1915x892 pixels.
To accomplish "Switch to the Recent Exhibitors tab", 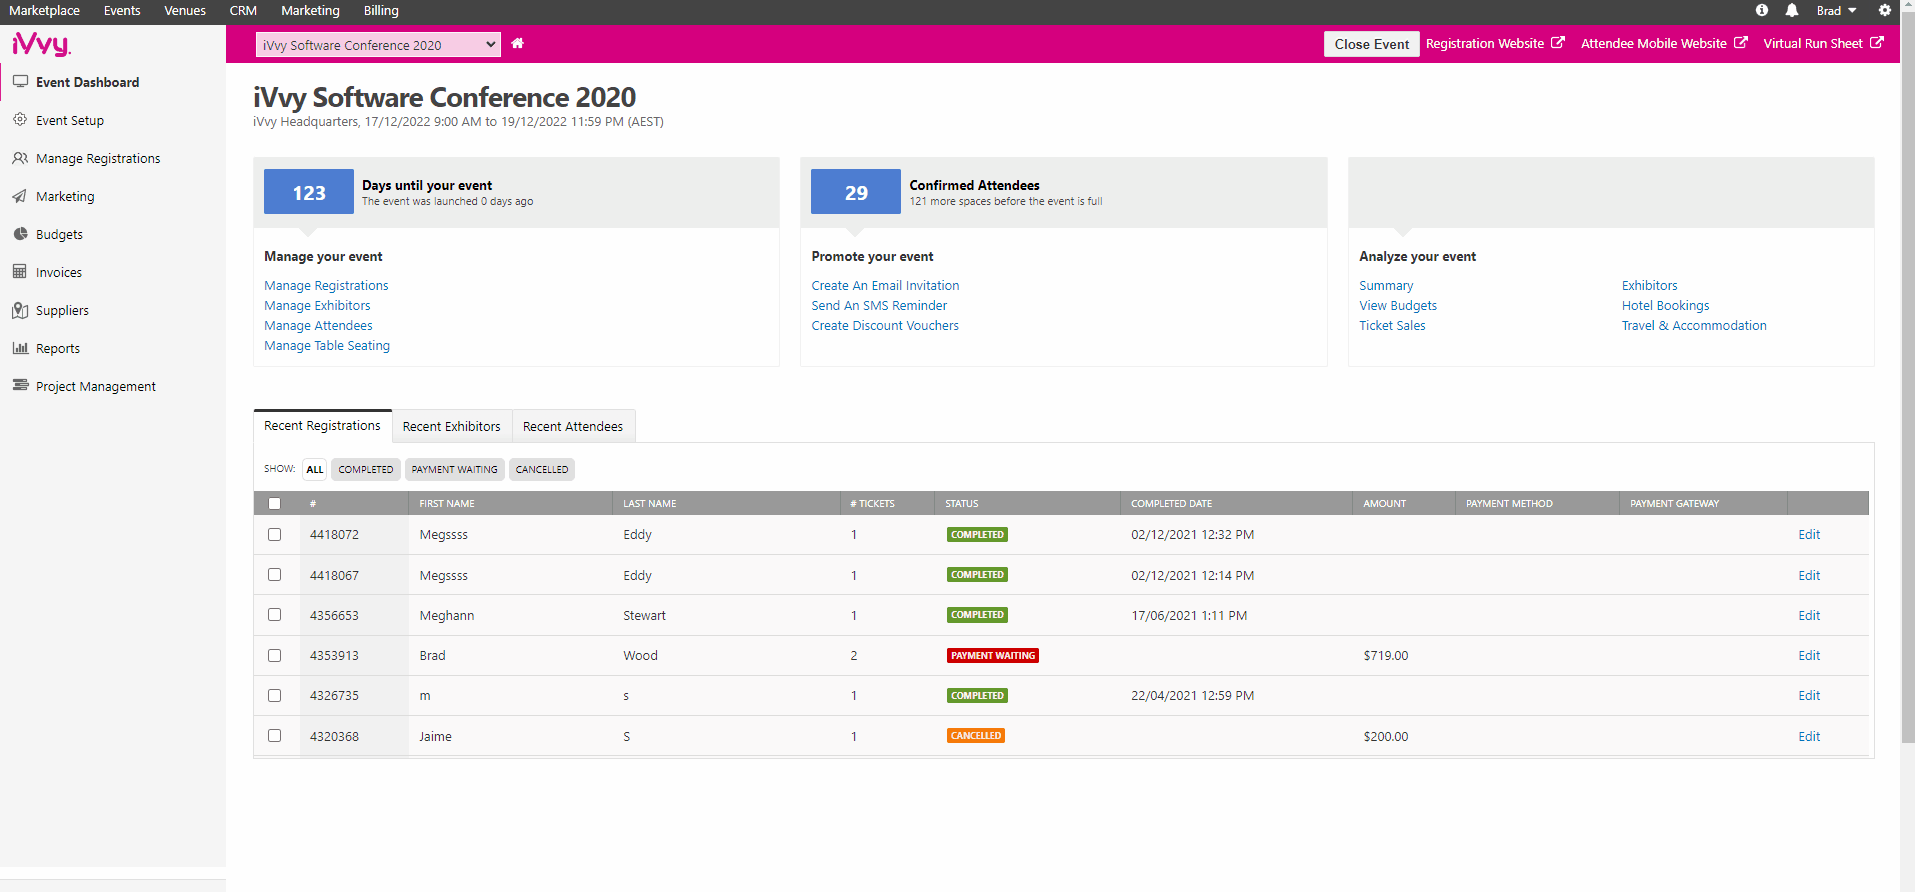I will tap(452, 426).
